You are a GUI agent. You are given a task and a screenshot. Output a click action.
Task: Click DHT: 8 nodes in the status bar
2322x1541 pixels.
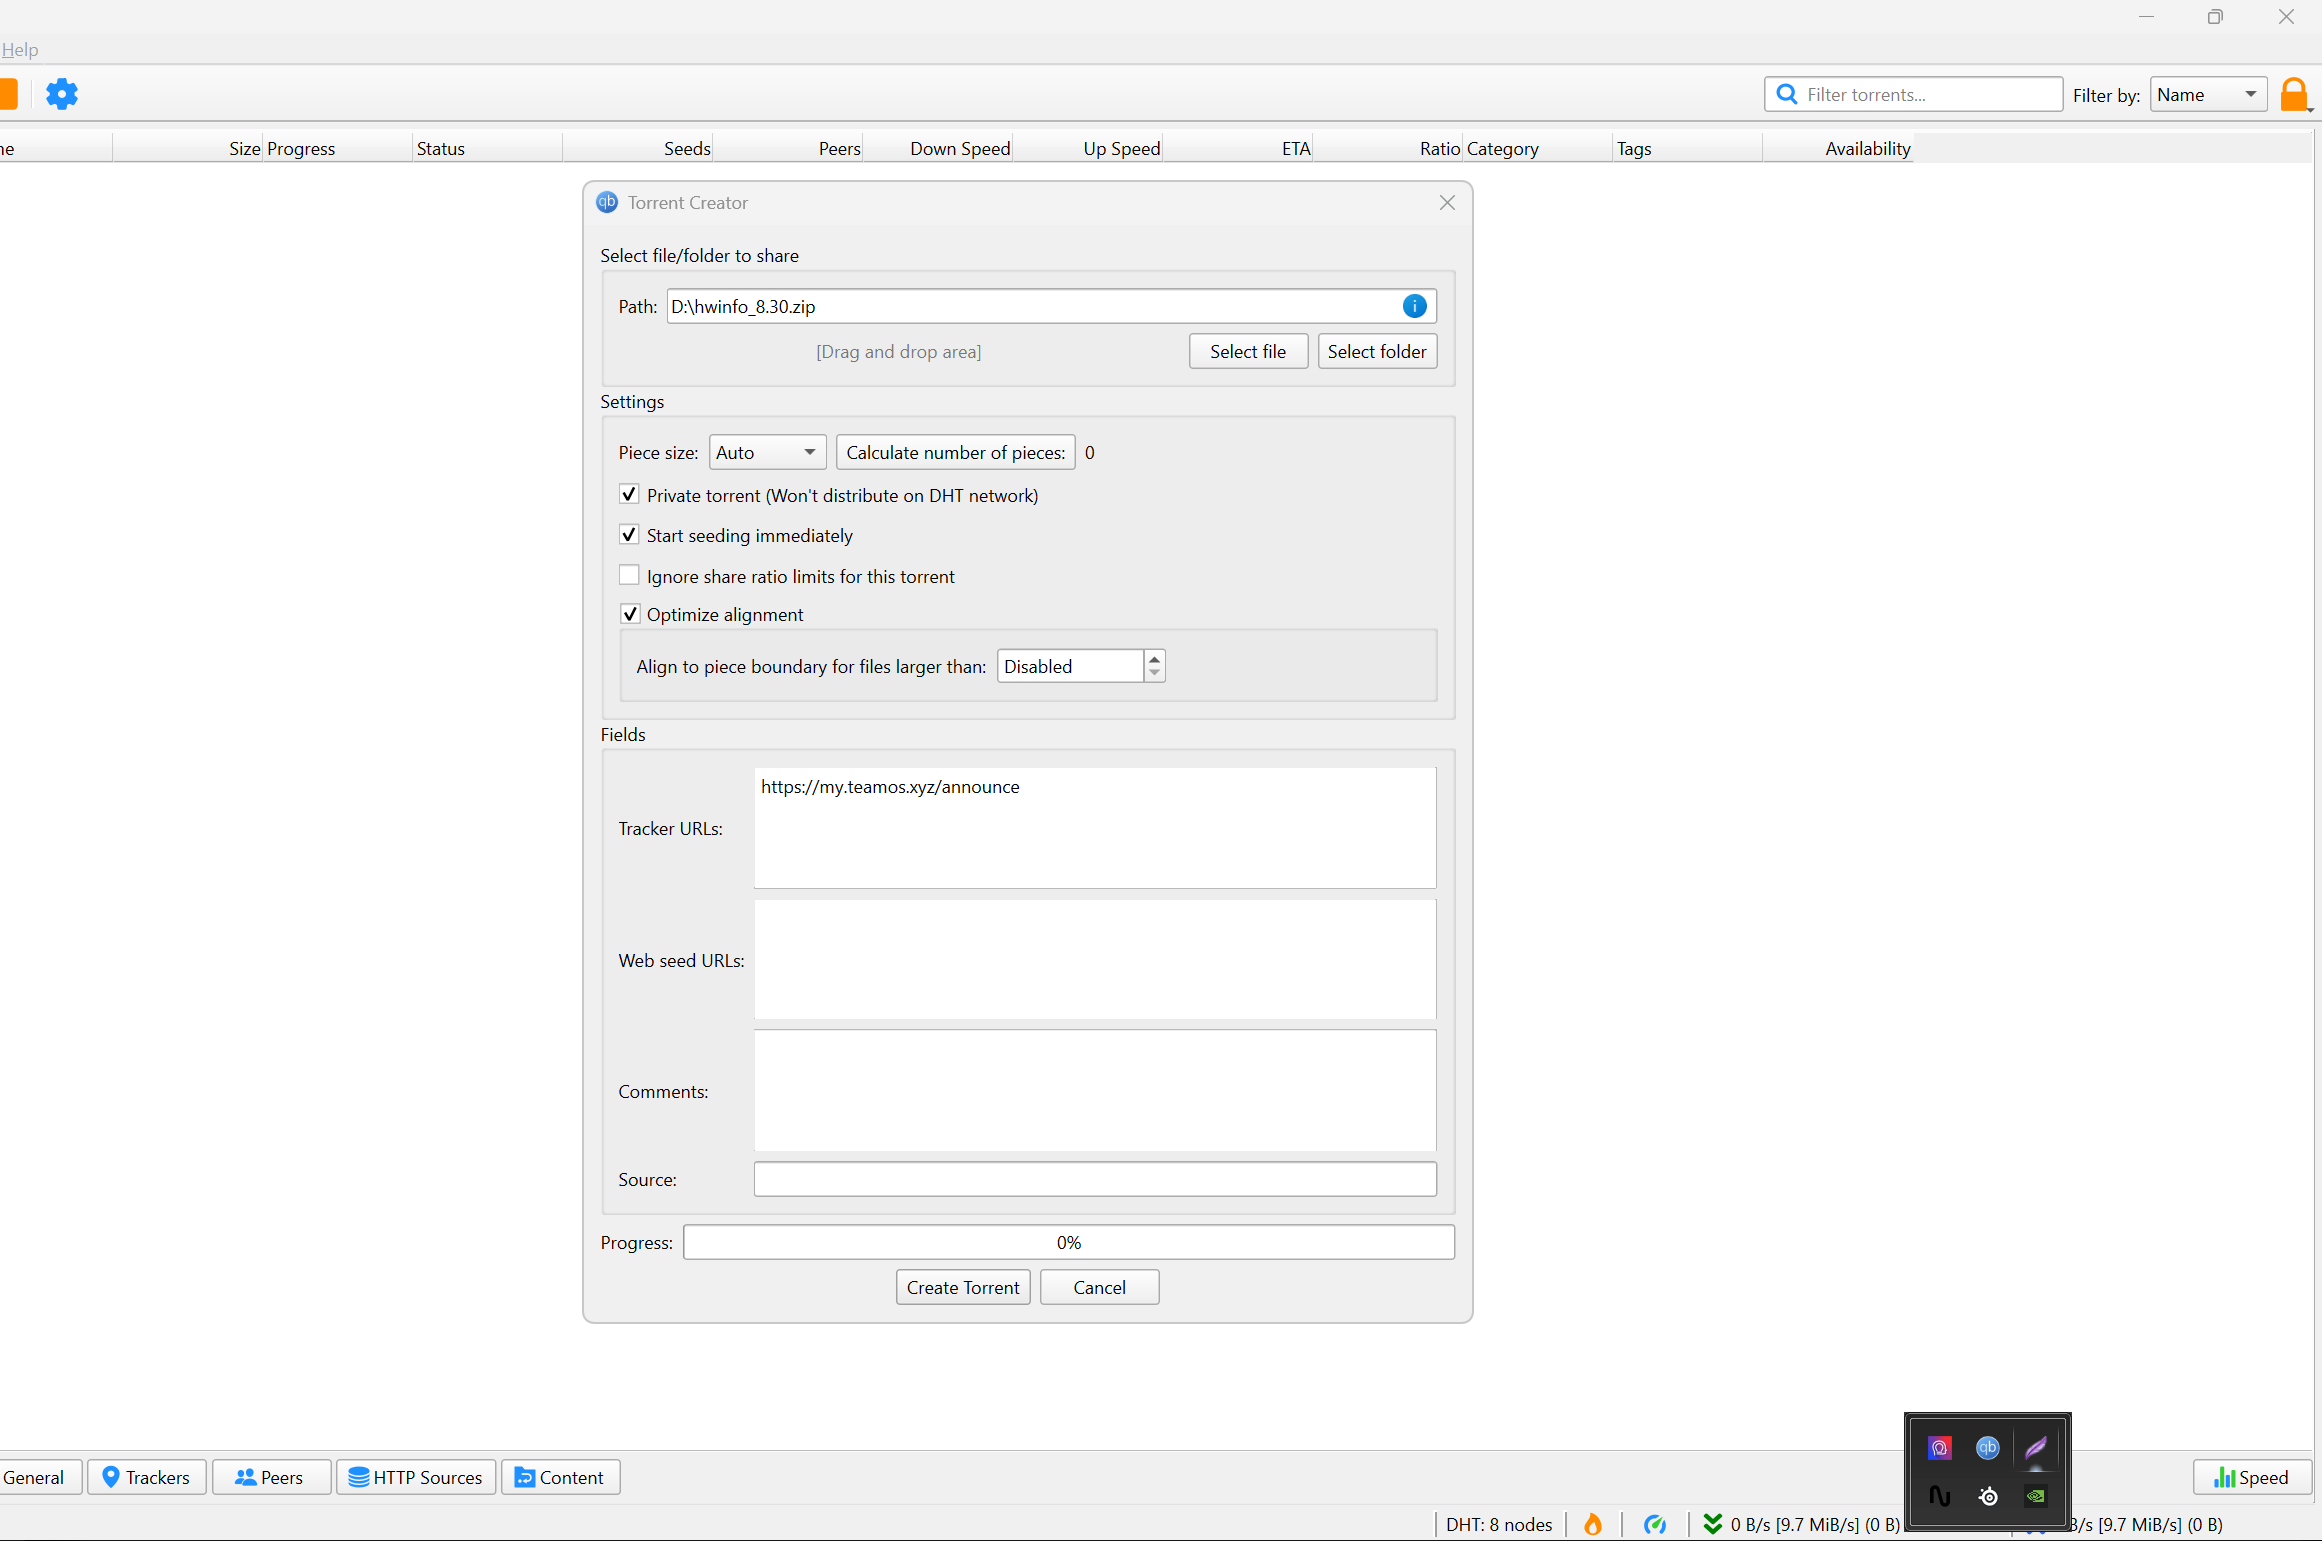[1498, 1524]
